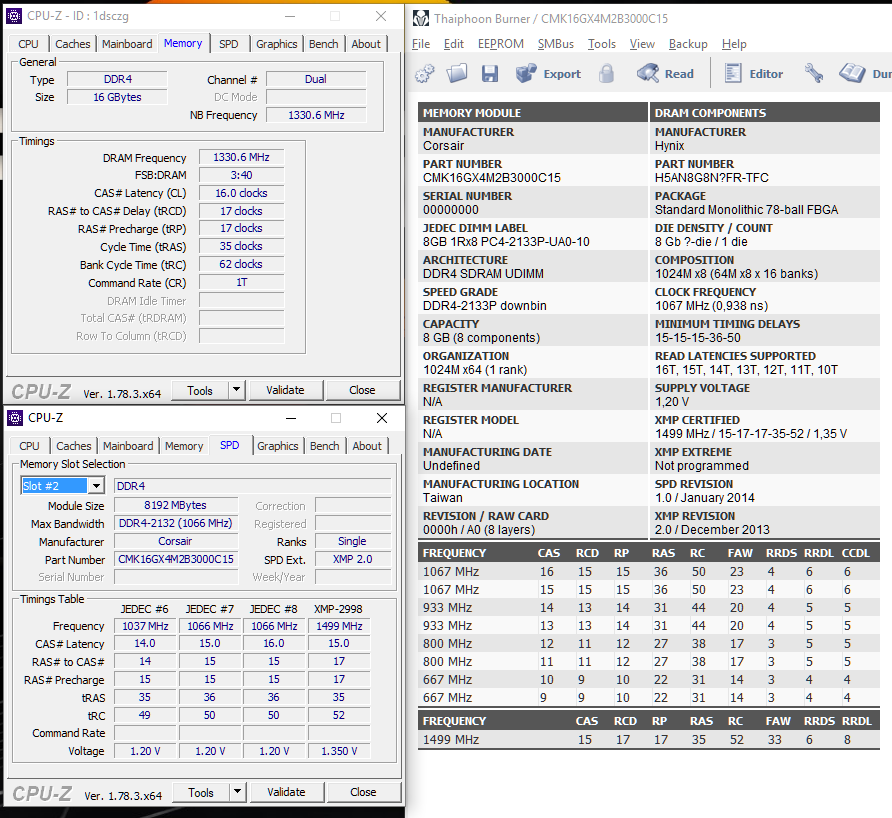Screen dimensions: 892x818
Task: Click the NB Frequency value 1330.6 MHz
Action: [316, 115]
